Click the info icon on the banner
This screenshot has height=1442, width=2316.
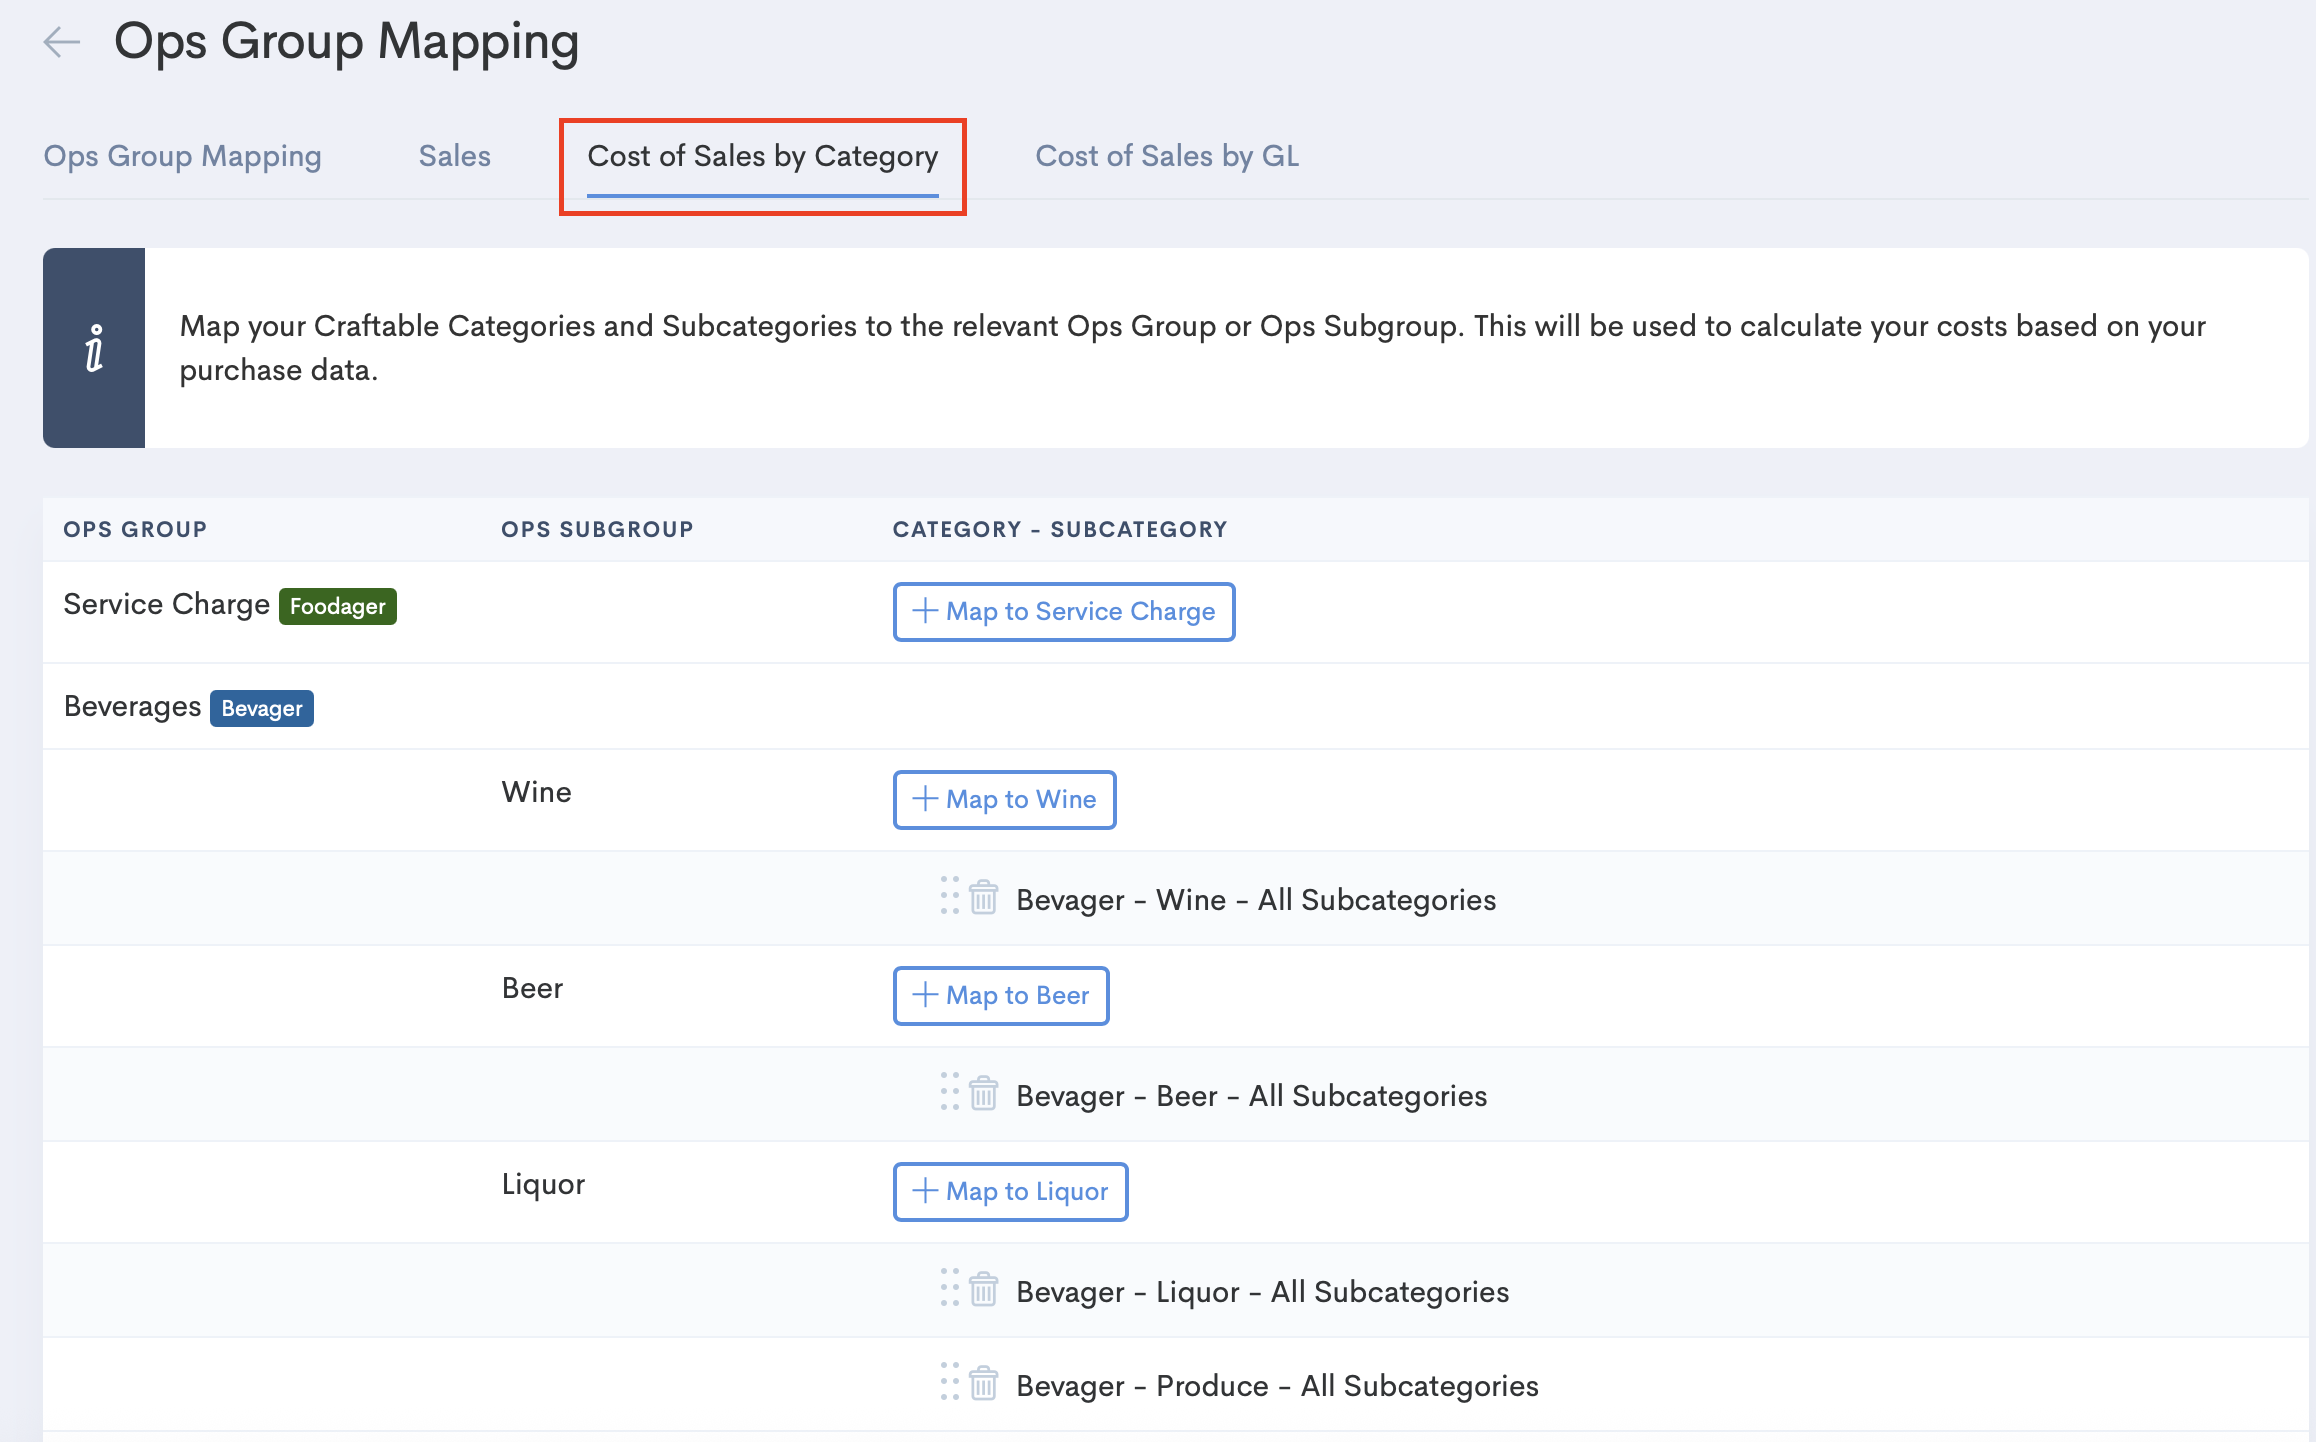pos(95,347)
